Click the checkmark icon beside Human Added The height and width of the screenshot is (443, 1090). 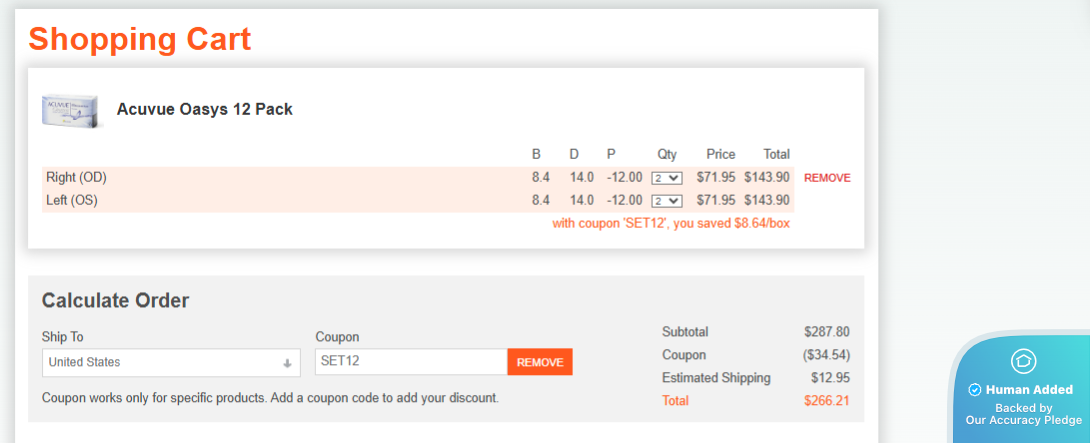(975, 390)
